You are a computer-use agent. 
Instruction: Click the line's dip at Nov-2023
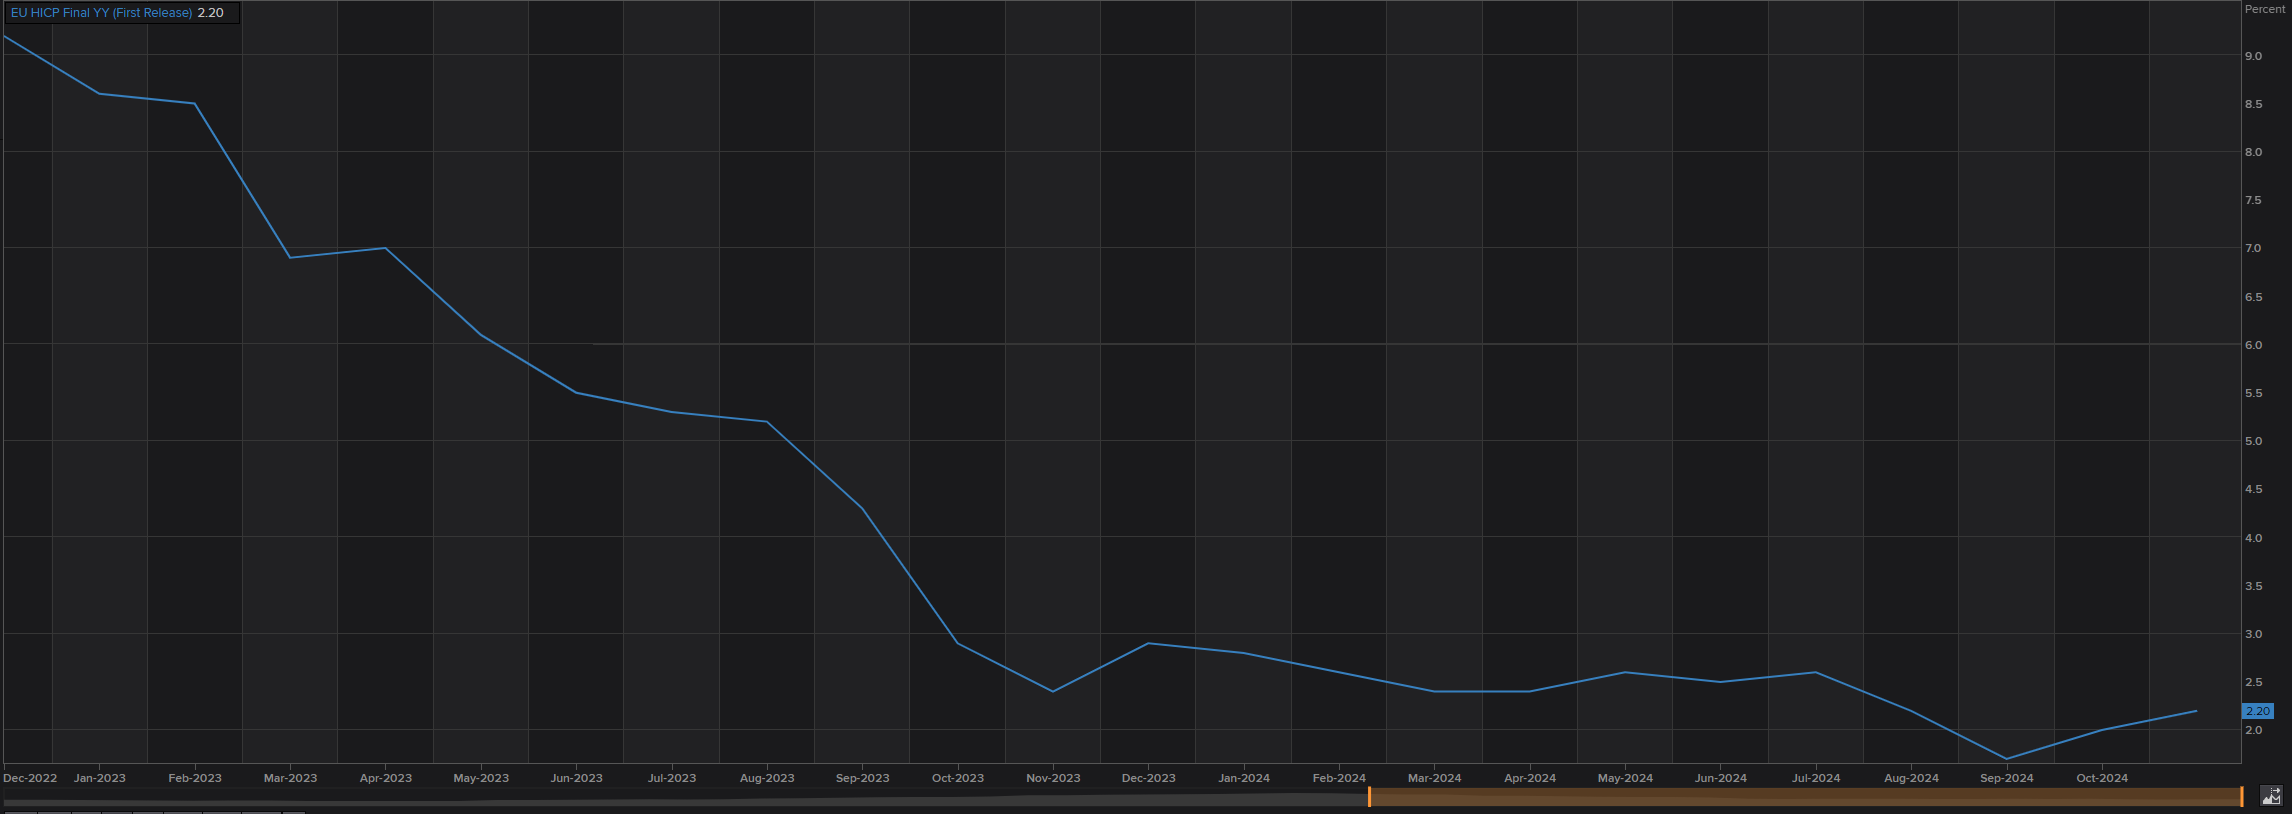(1053, 691)
